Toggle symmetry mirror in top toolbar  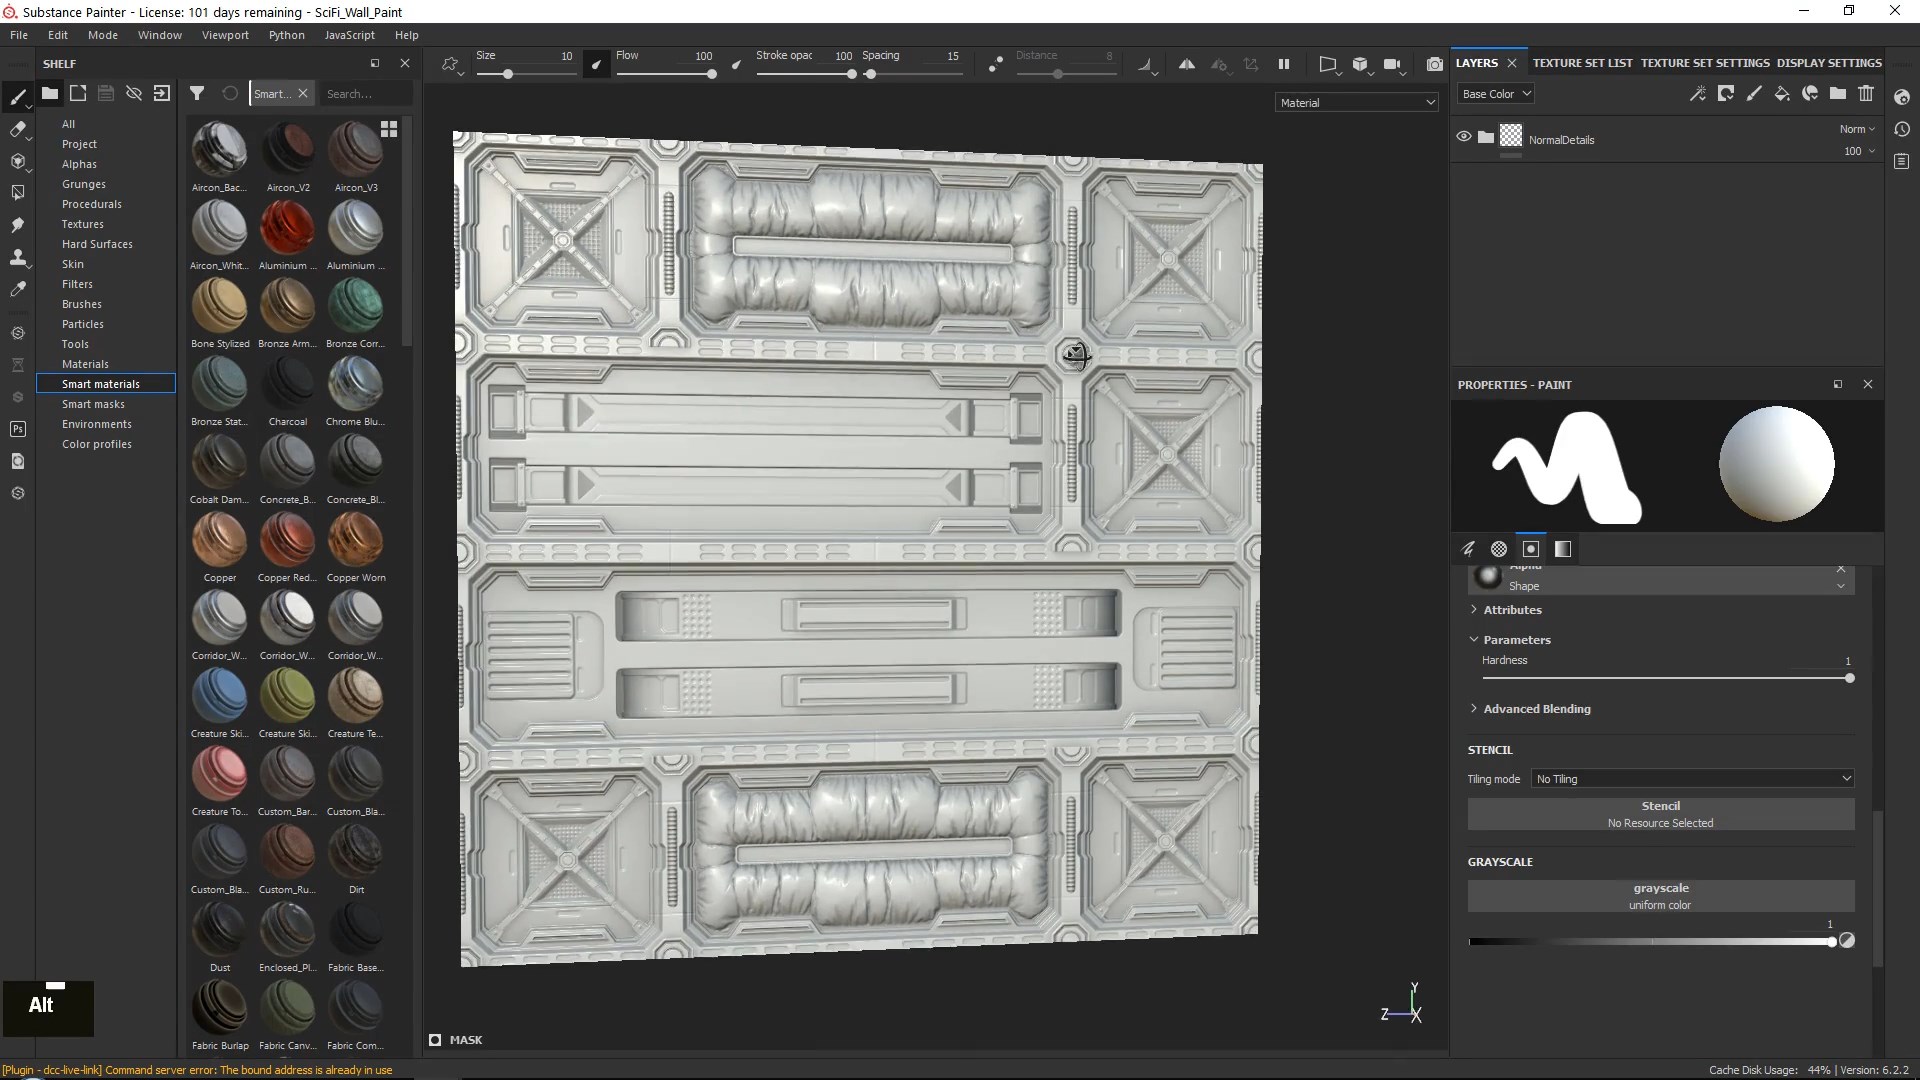coord(1187,64)
